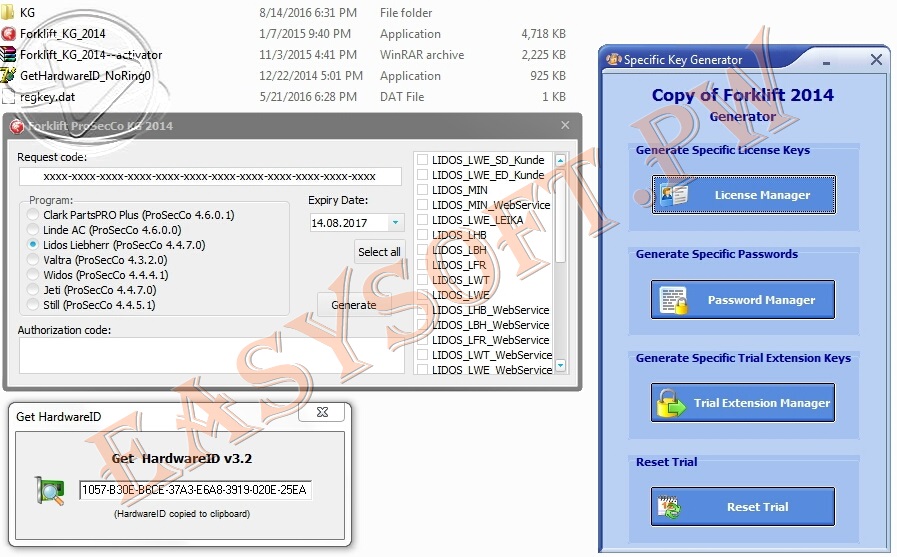Select Widos (ProSecCo 4.4.4.1) option
897x557 pixels.
33,275
